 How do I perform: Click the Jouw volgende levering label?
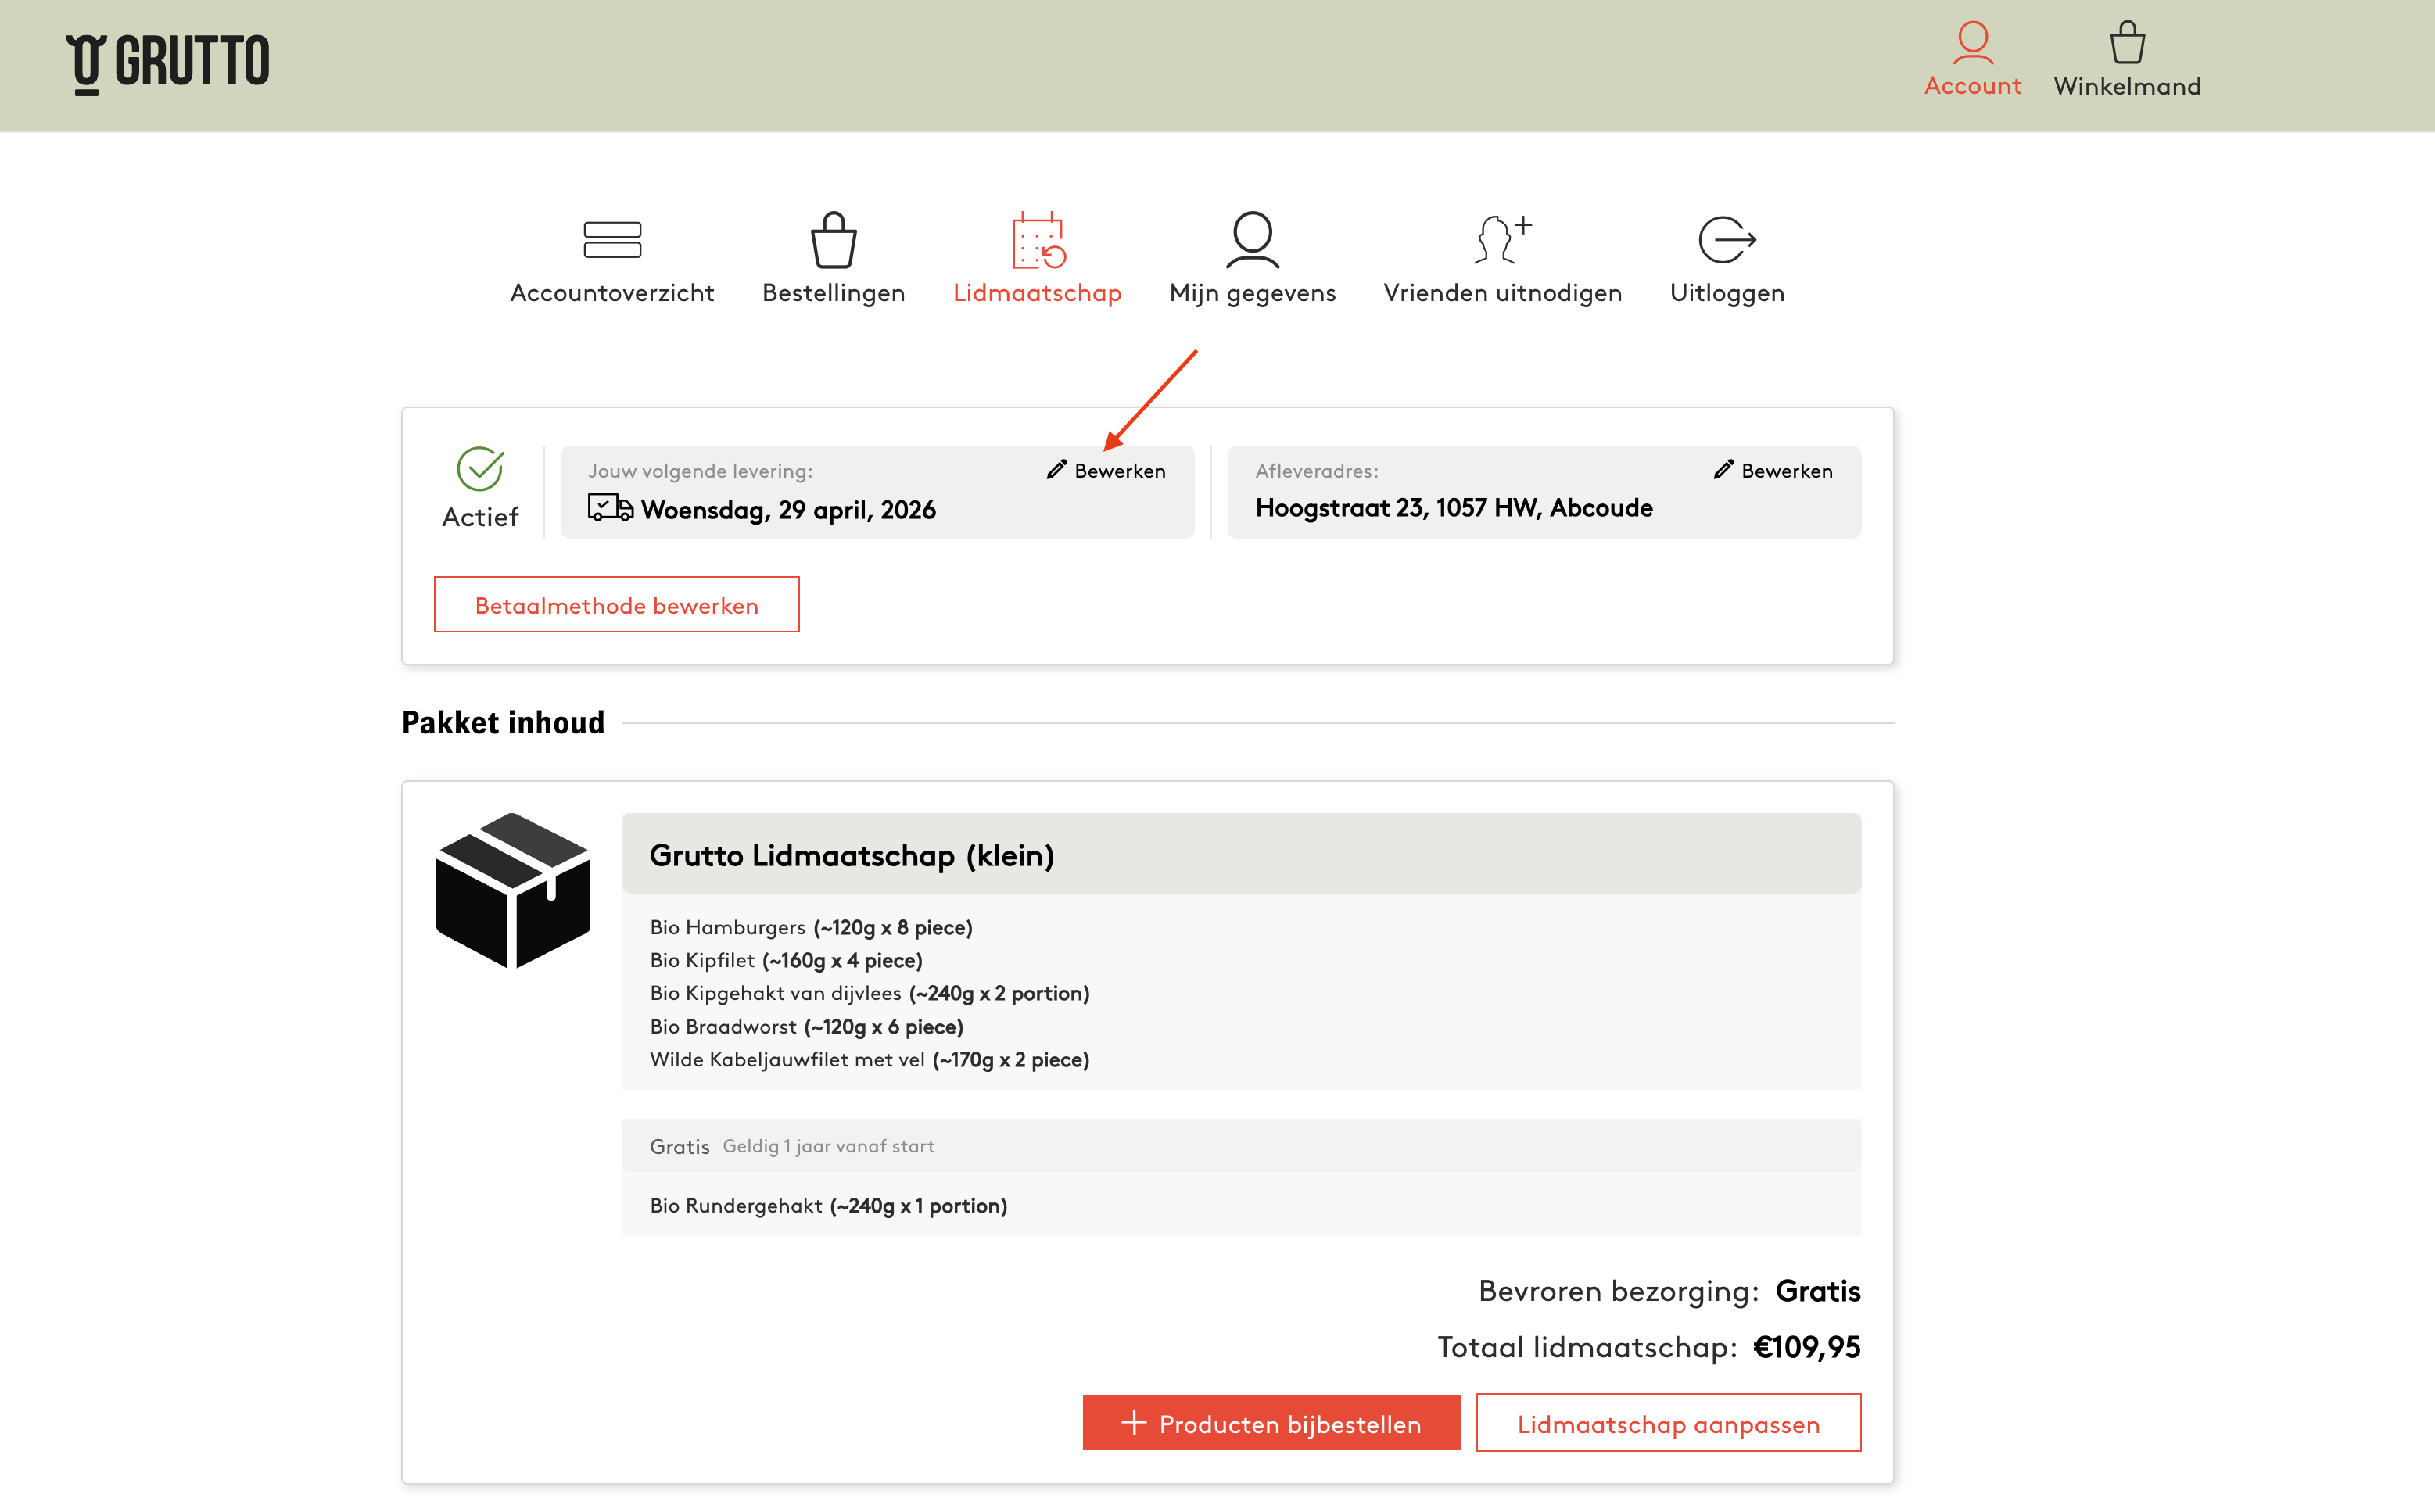pyautogui.click(x=700, y=471)
